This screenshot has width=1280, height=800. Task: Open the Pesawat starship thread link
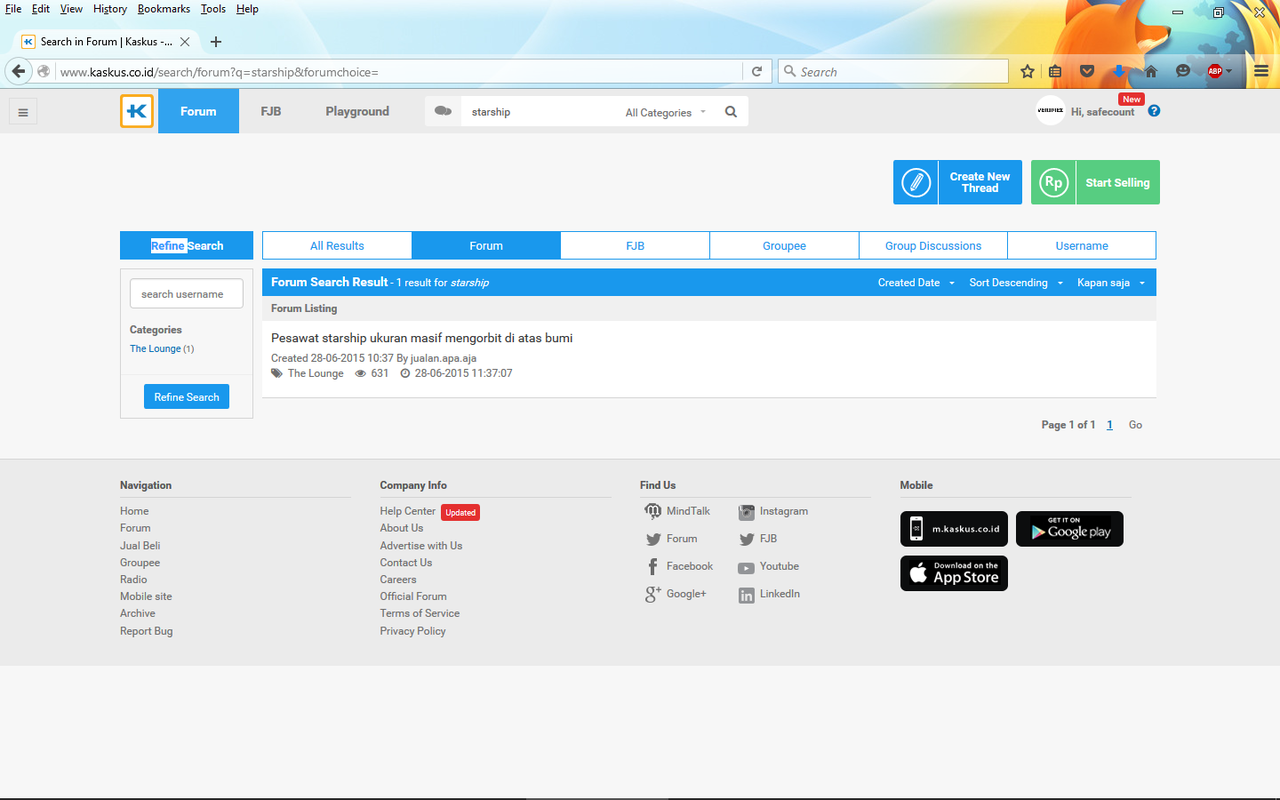(x=421, y=338)
